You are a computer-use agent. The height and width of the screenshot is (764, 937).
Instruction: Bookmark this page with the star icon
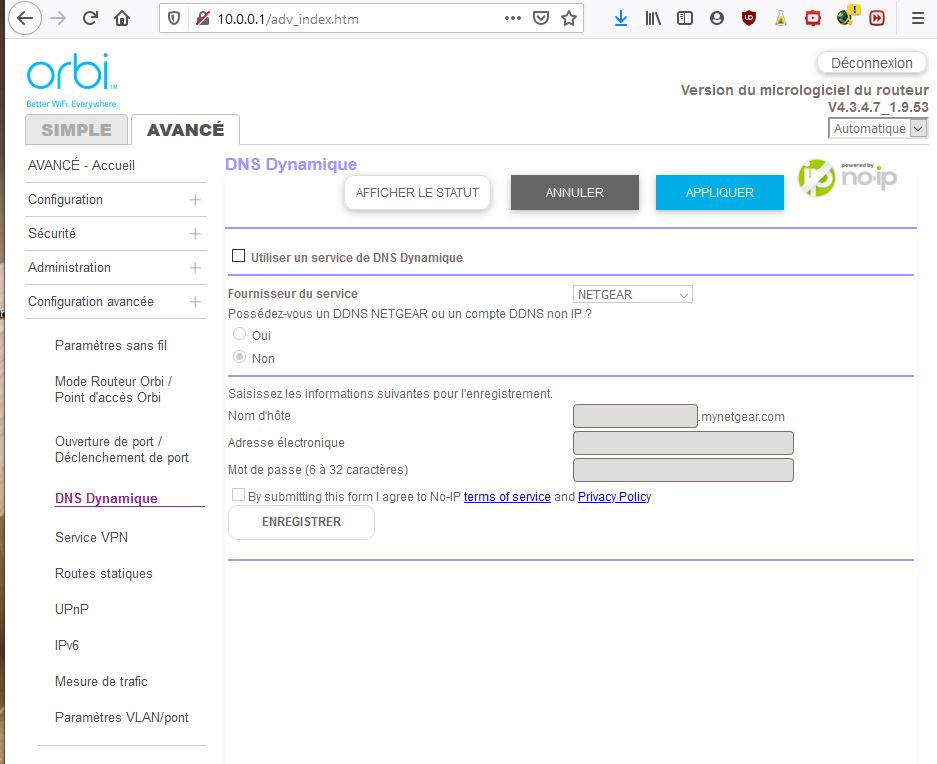point(569,18)
